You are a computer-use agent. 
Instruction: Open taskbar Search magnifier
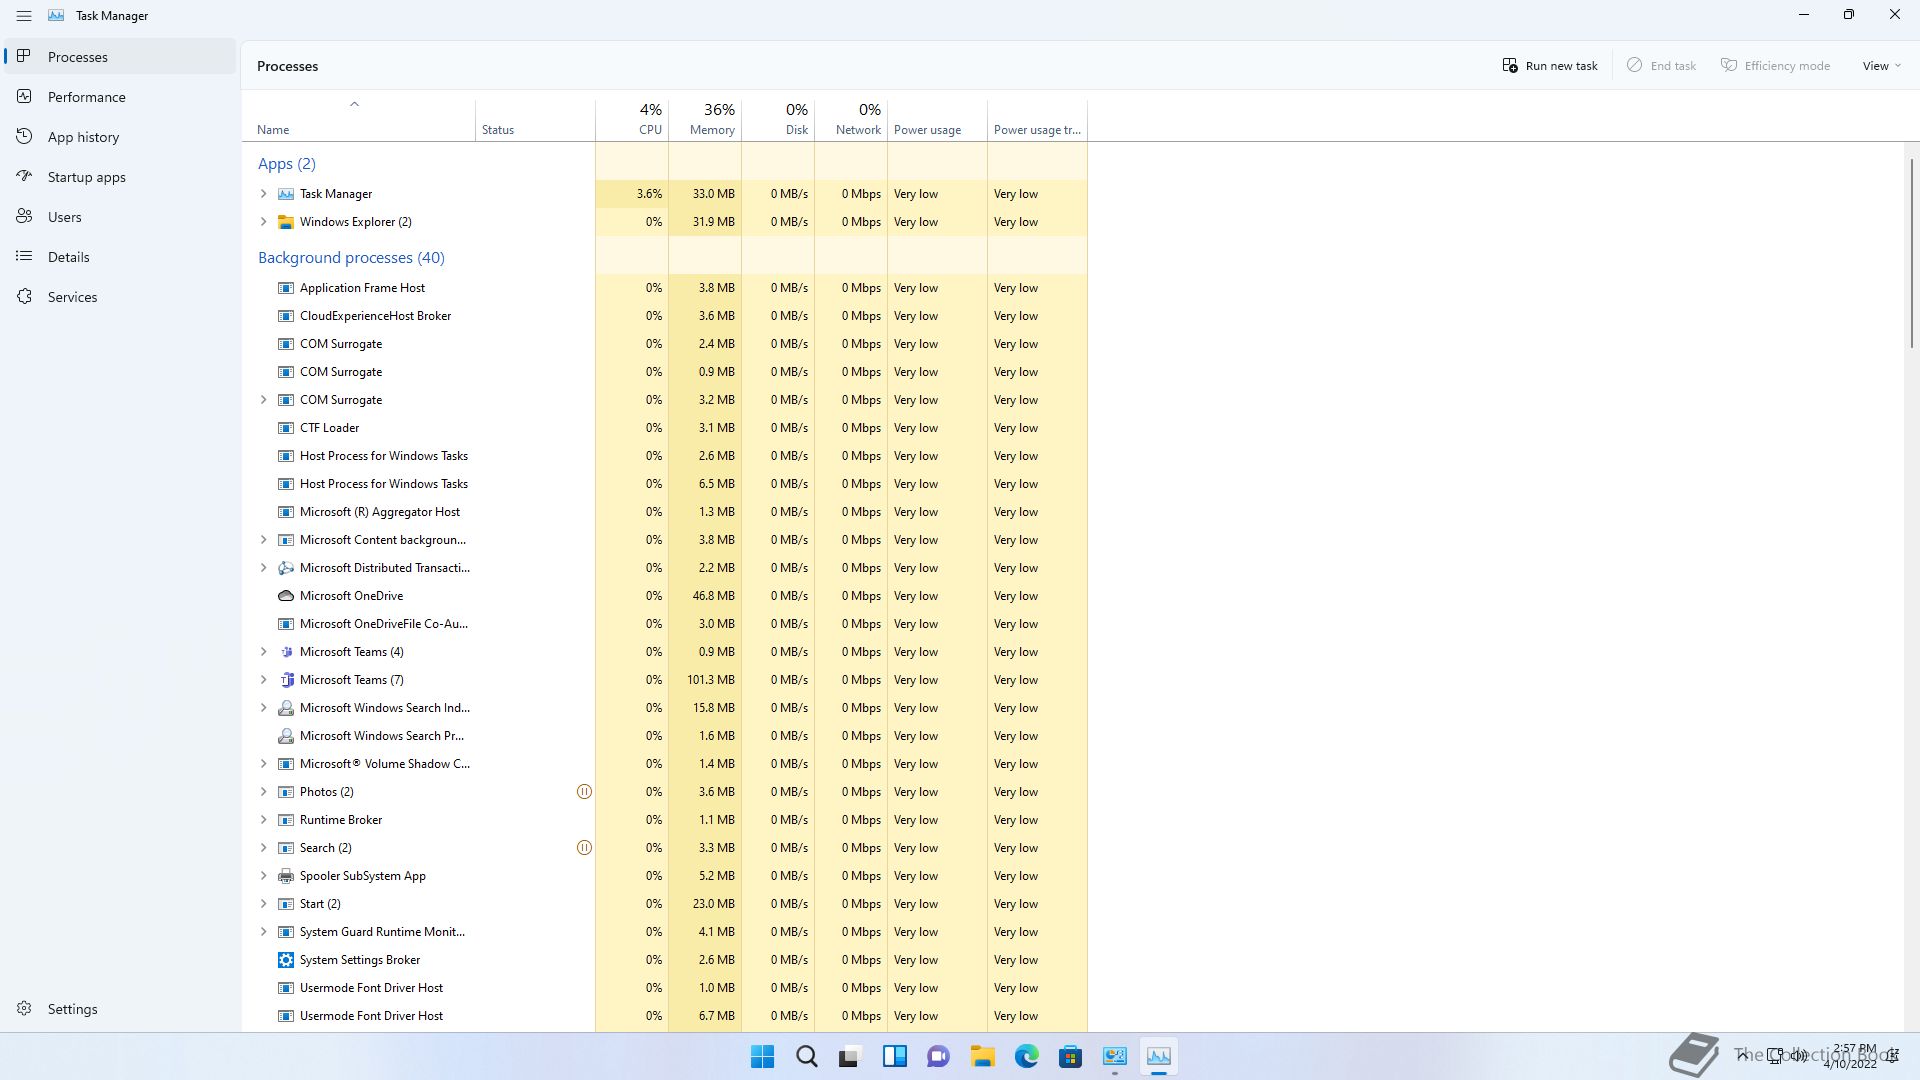tap(806, 1056)
